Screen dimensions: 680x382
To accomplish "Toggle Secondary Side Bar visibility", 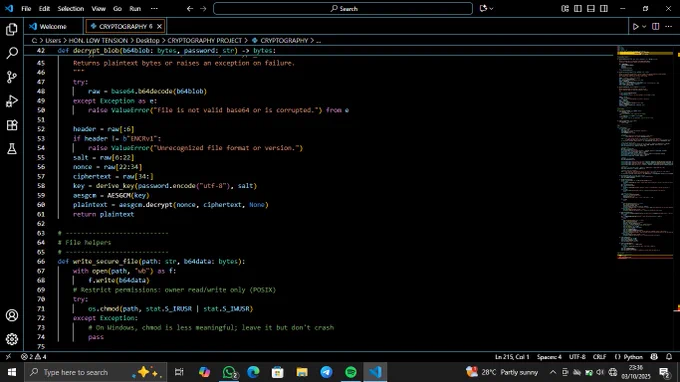I will pyautogui.click(x=604, y=8).
